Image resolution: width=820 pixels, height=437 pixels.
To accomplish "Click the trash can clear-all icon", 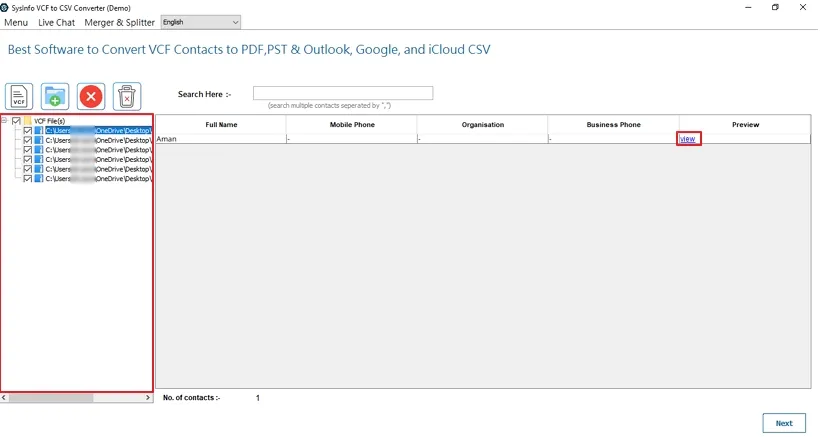I will click(x=127, y=96).
